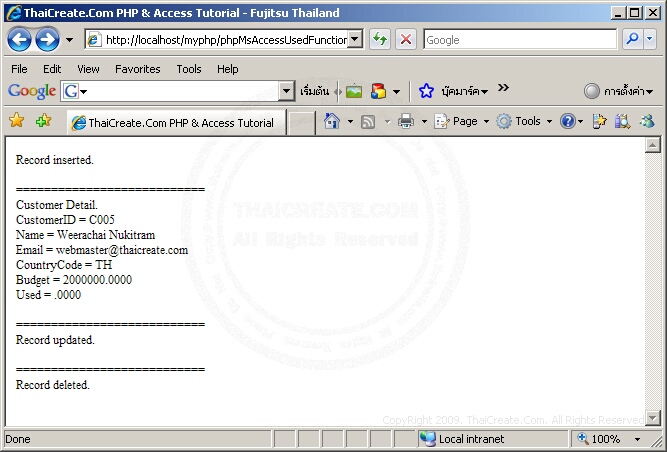
Task: Click the 'Record deleted.' text
Action: [53, 385]
